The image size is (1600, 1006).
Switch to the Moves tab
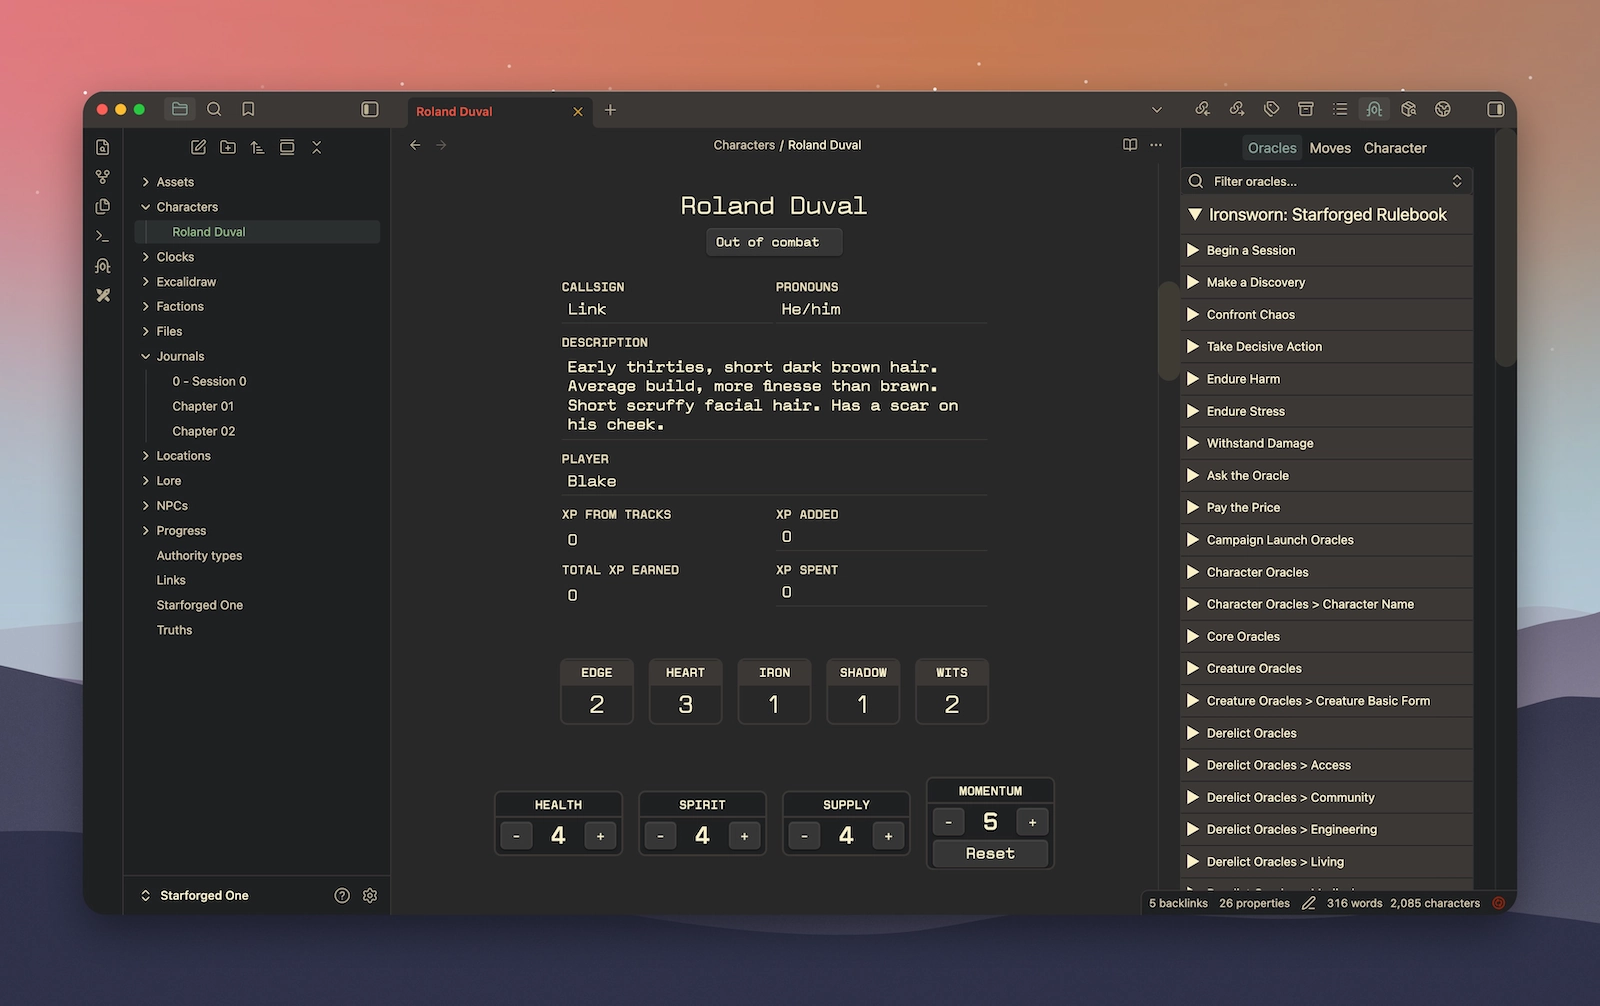coord(1330,147)
